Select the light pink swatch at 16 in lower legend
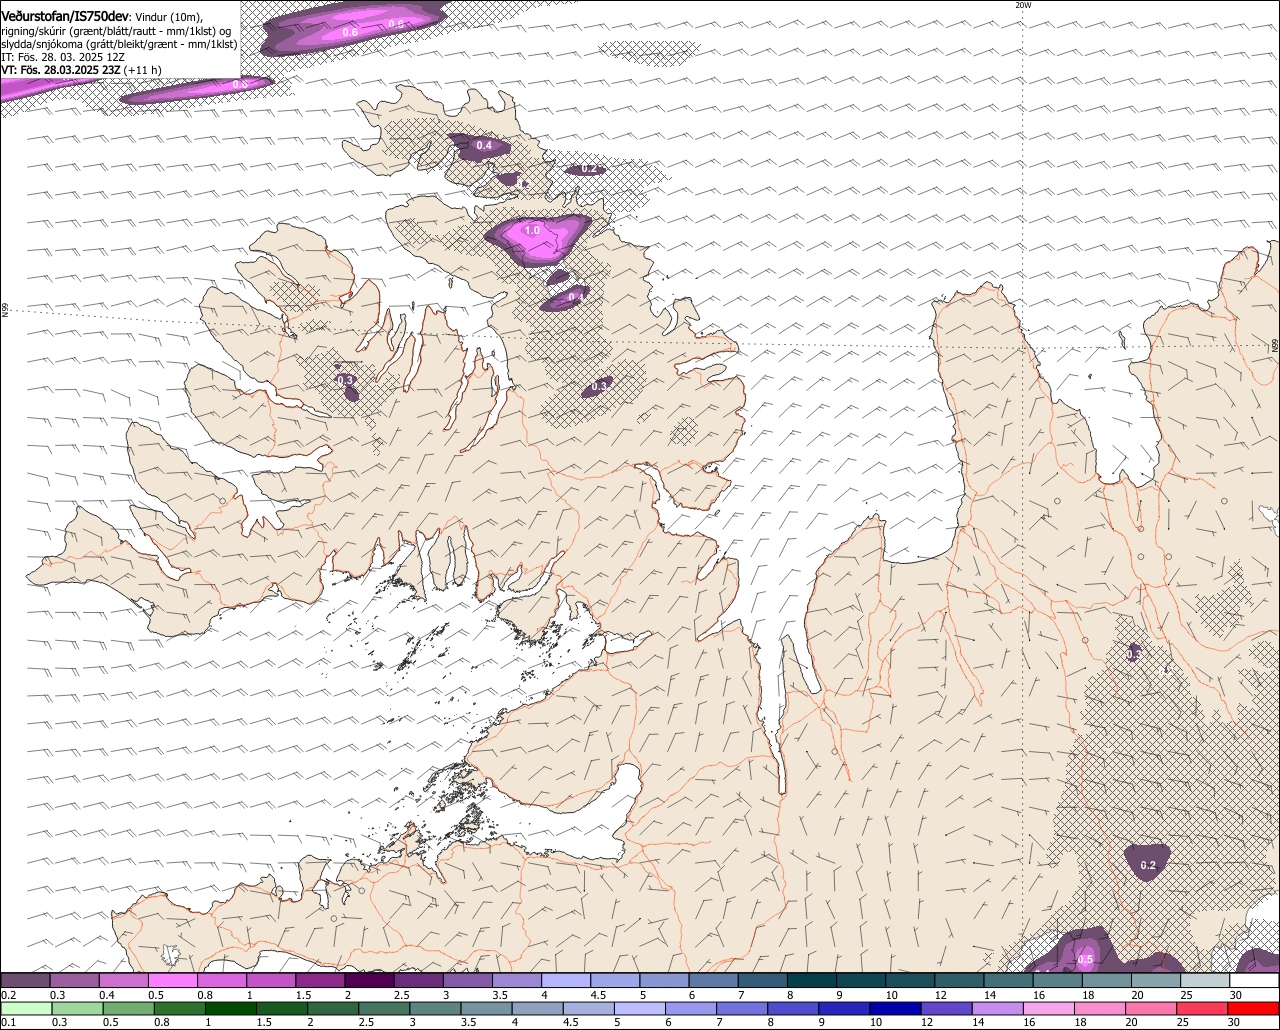Viewport: 1280px width, 1030px height. pyautogui.click(x=1047, y=1009)
